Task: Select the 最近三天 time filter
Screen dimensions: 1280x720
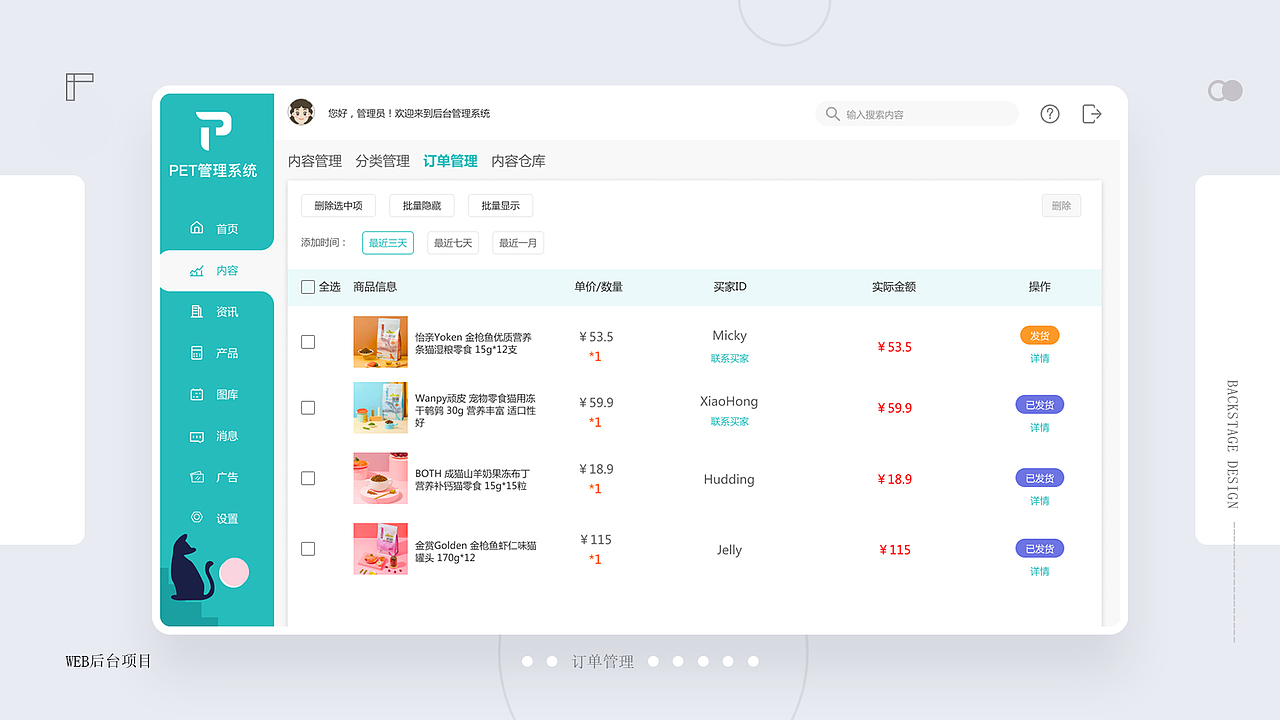Action: (x=388, y=243)
